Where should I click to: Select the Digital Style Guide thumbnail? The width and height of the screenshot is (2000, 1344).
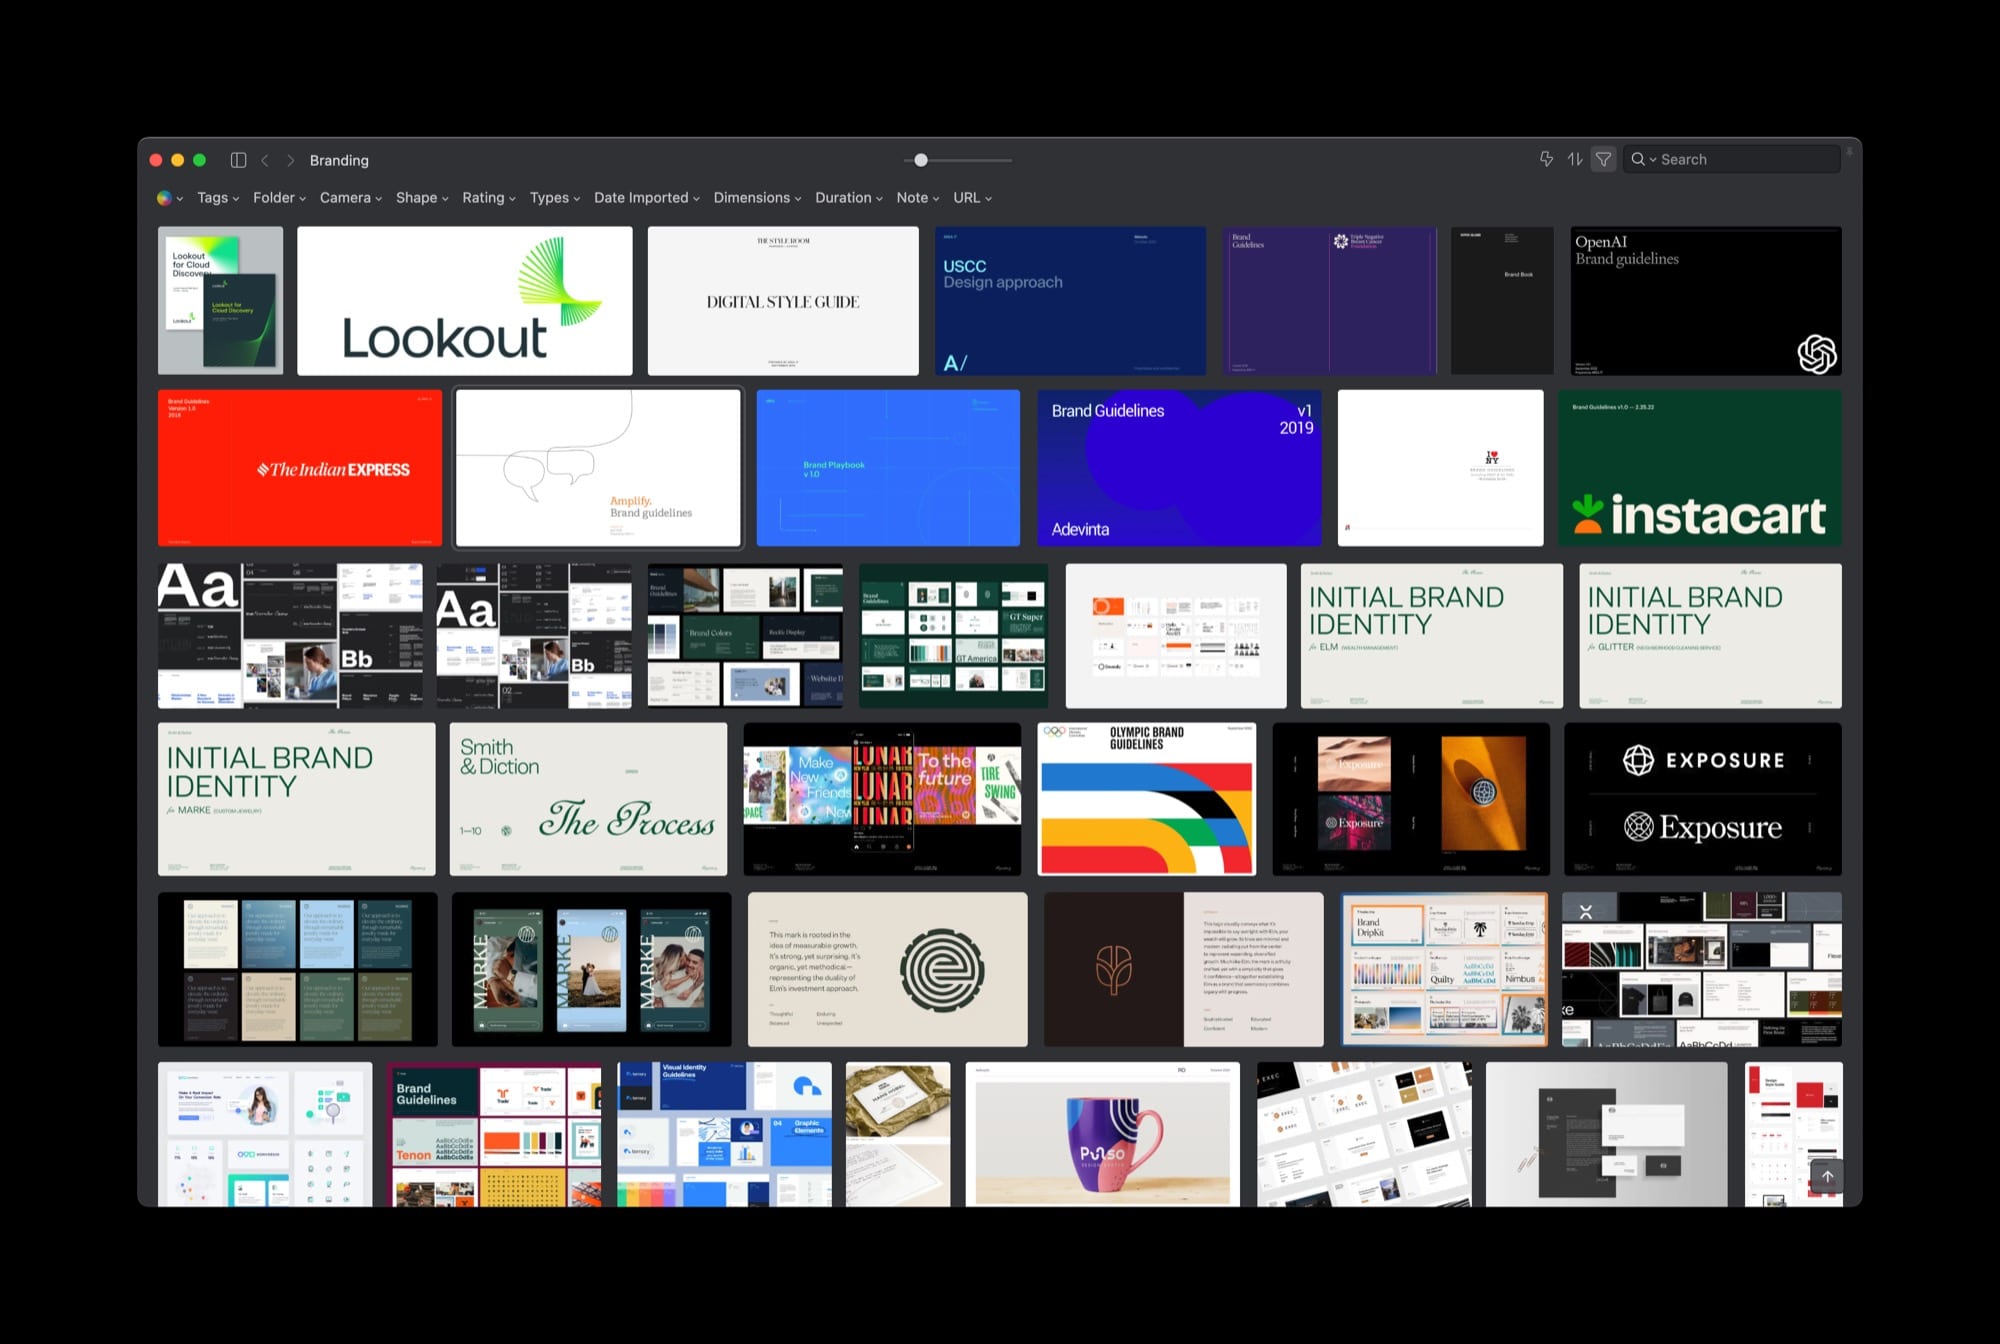coord(783,301)
